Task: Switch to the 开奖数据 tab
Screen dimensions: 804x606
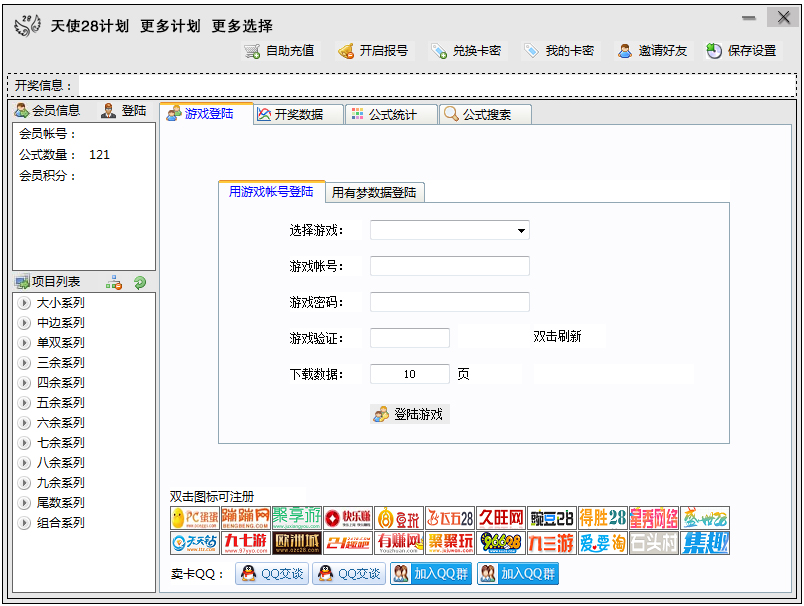Action: tap(298, 115)
